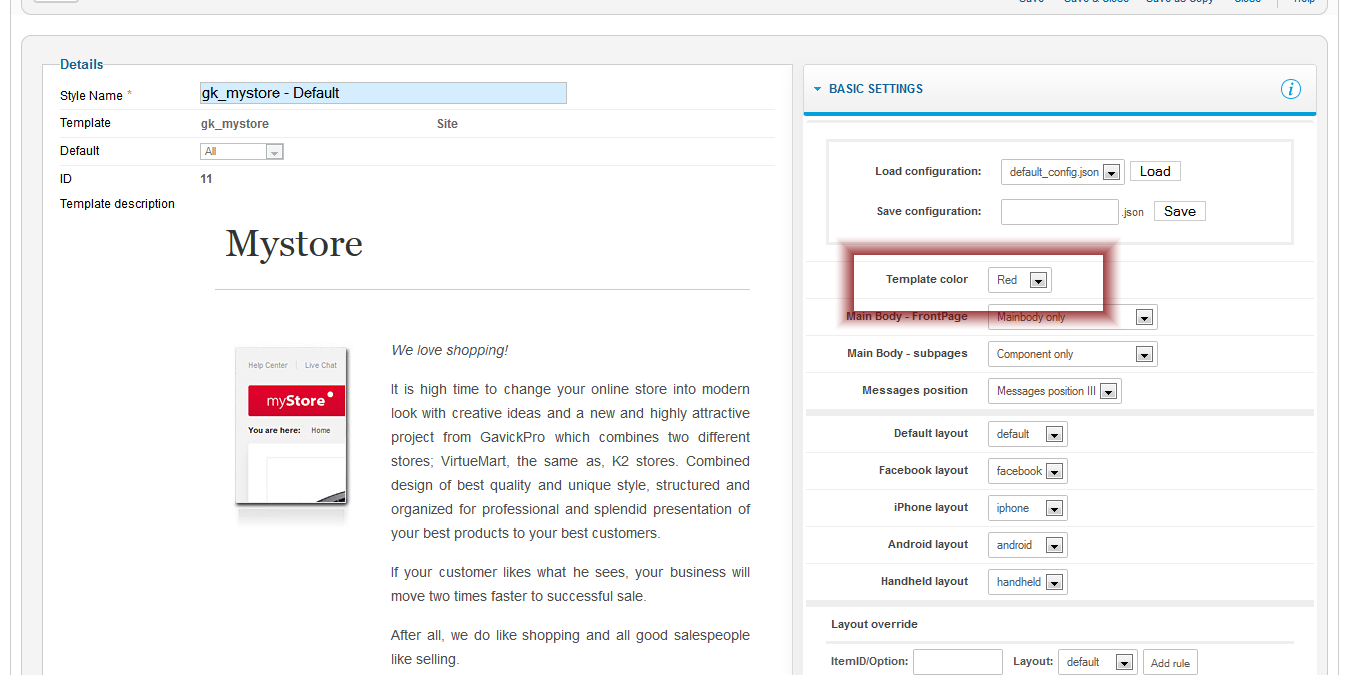Click the Template description label
Image resolution: width=1349 pixels, height=675 pixels.
click(x=117, y=204)
